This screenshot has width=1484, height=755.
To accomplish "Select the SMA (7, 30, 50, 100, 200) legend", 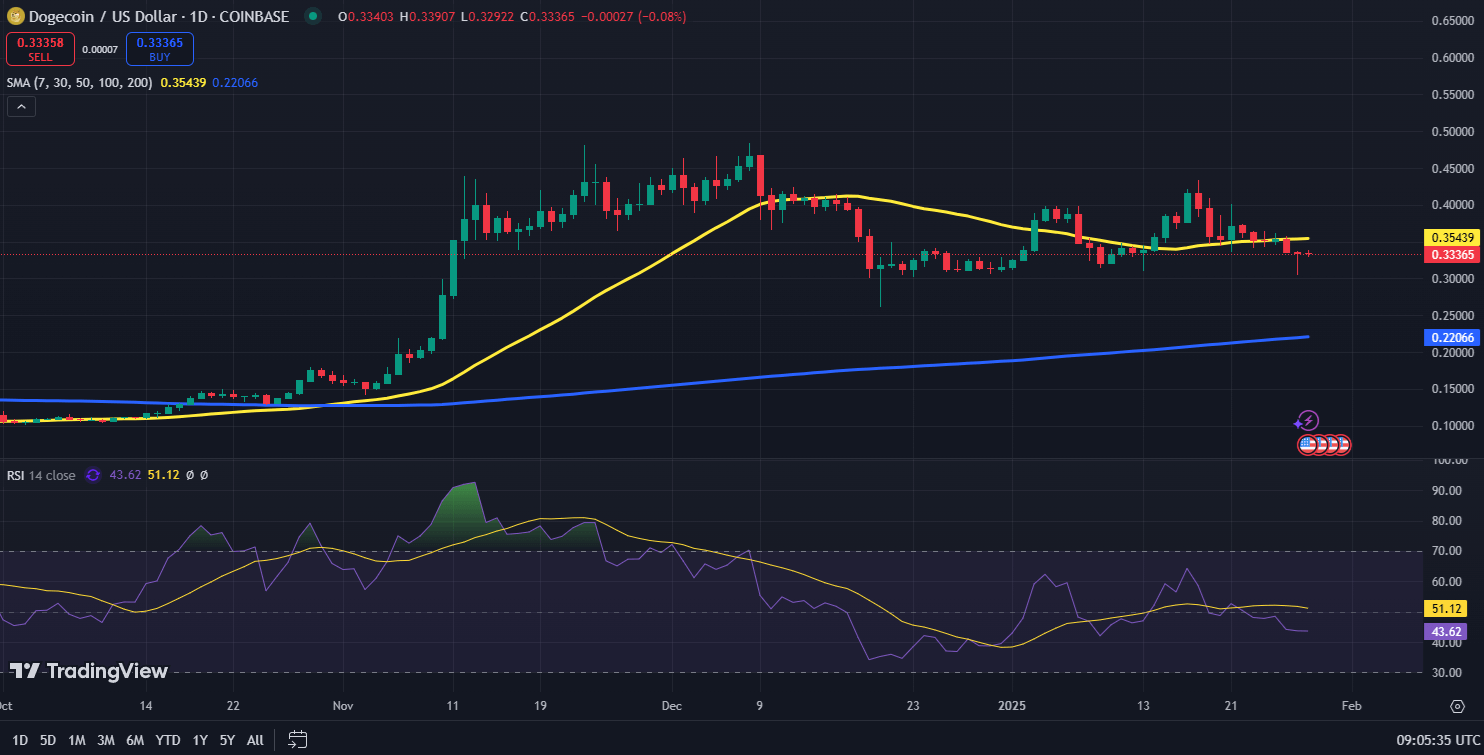I will [80, 82].
